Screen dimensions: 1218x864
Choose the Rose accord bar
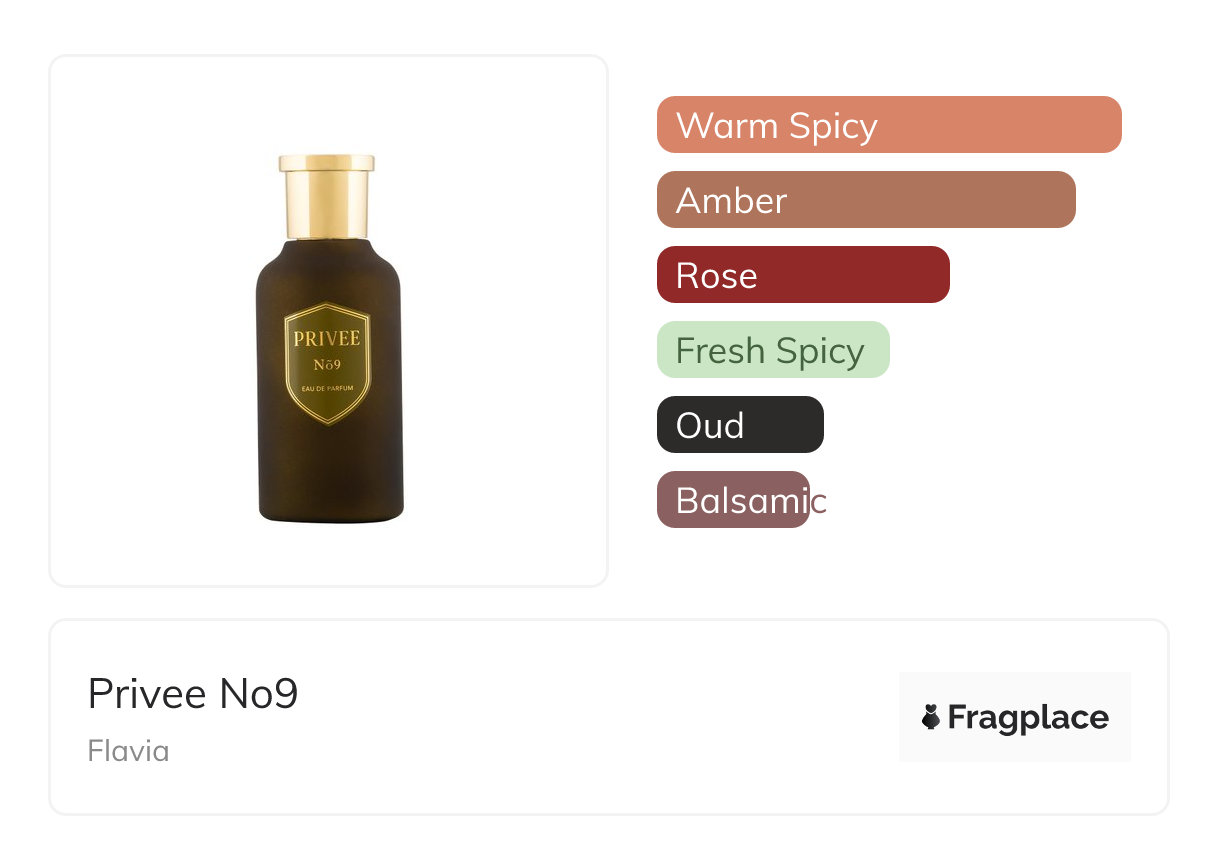[803, 275]
